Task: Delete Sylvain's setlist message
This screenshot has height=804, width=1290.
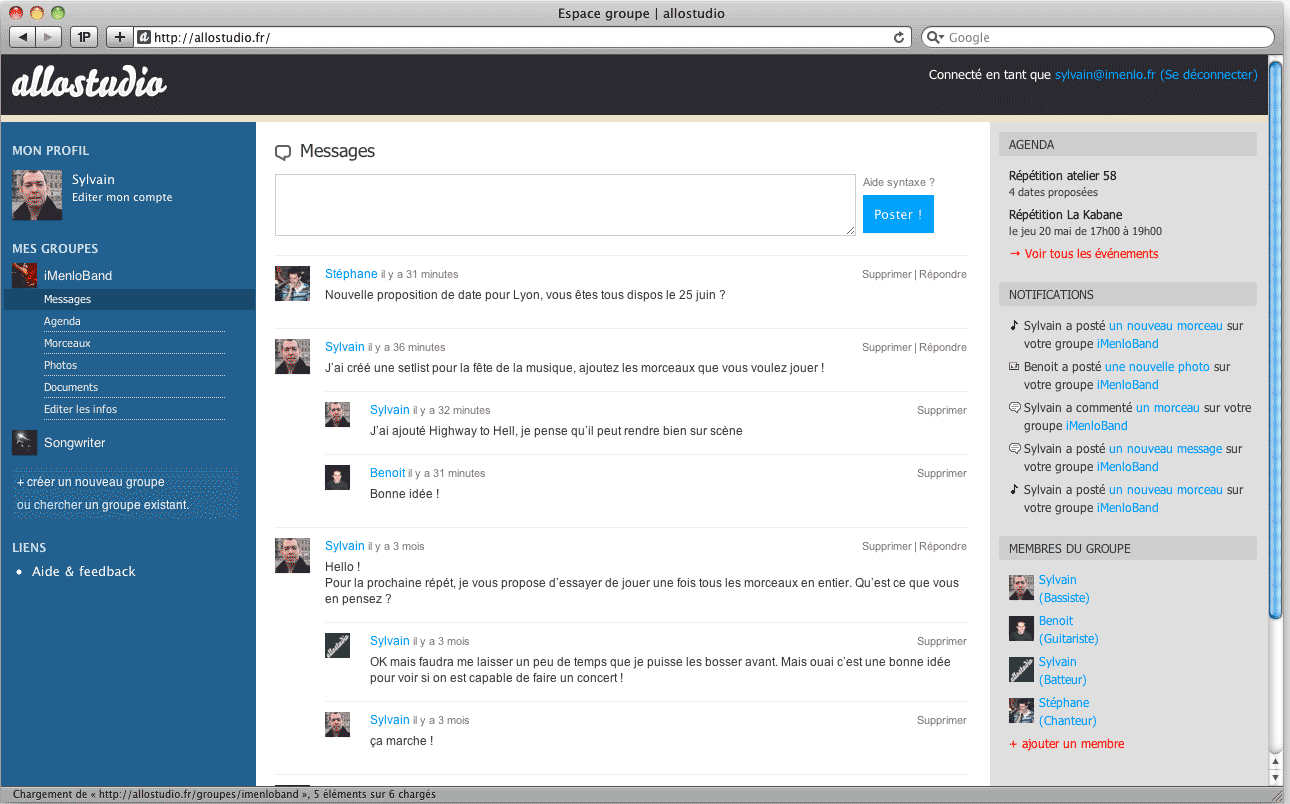Action: tap(887, 347)
